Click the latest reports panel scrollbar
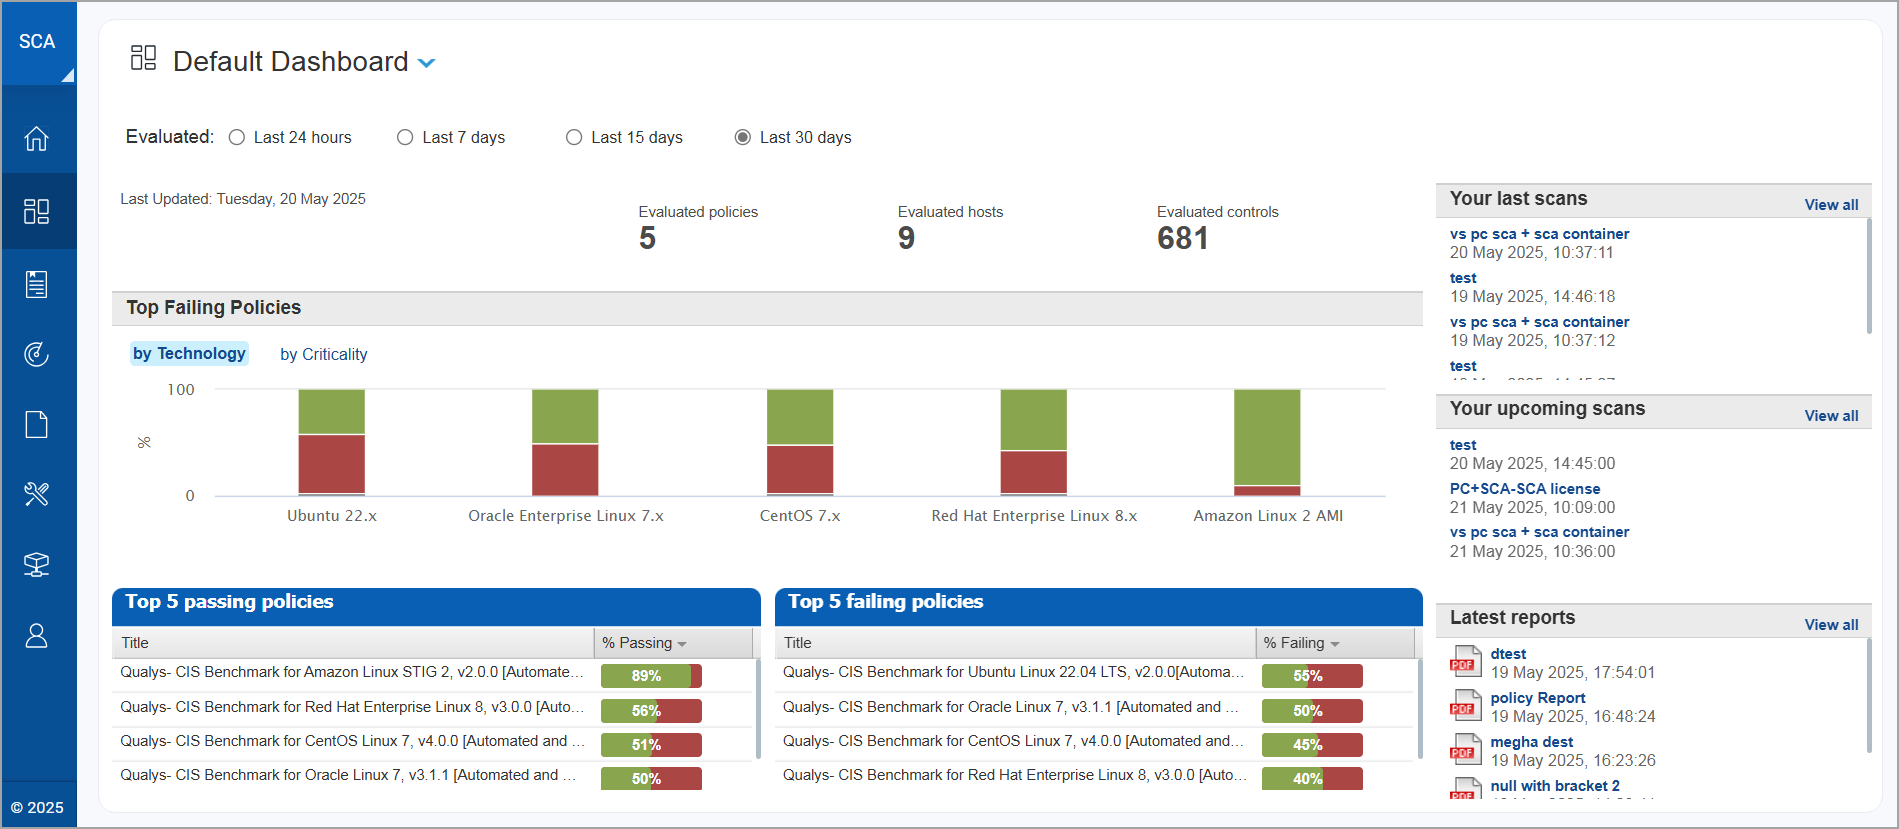 (1869, 696)
